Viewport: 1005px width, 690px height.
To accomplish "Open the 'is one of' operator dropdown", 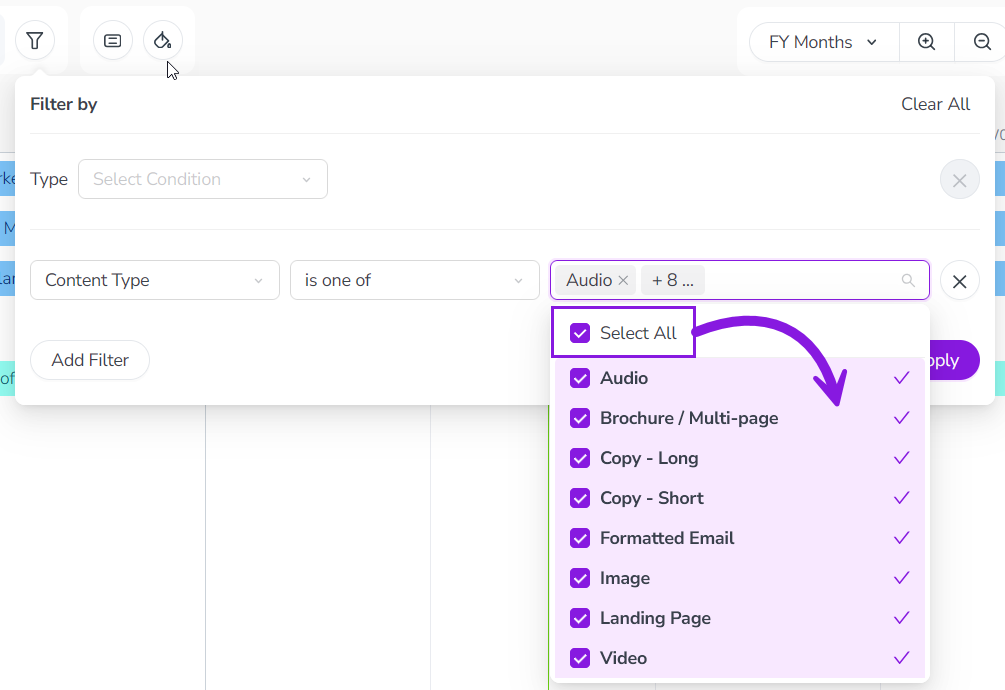I will tap(415, 280).
